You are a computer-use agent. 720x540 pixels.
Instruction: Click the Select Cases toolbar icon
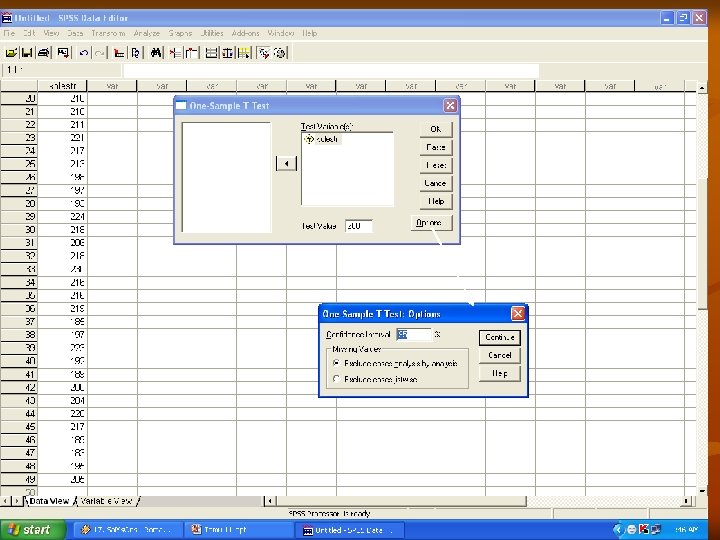[244, 53]
